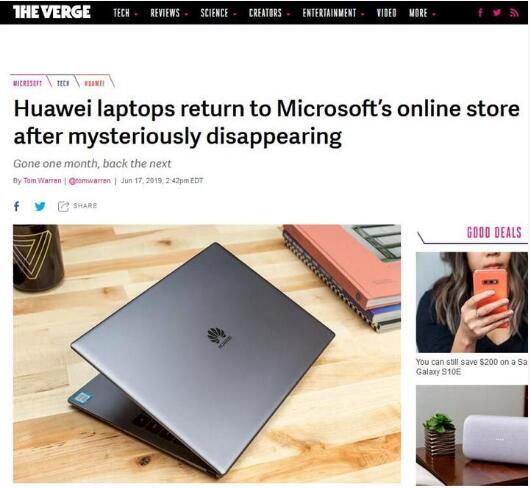Open the Video section
The image size is (530, 488).
click(x=386, y=13)
